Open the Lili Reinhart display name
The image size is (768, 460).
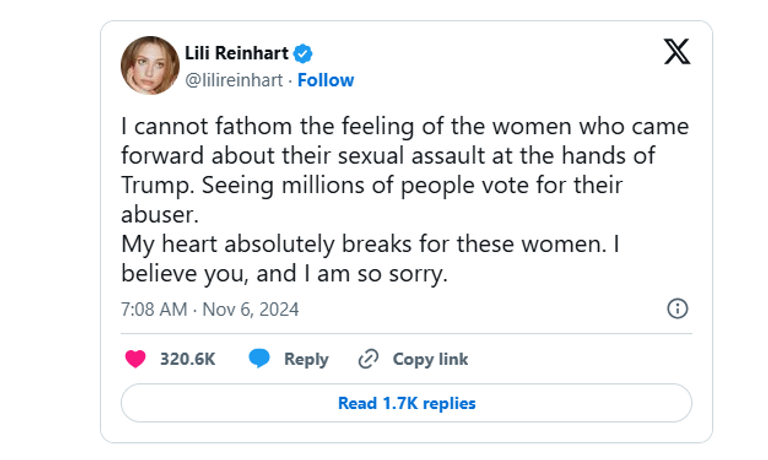(238, 54)
